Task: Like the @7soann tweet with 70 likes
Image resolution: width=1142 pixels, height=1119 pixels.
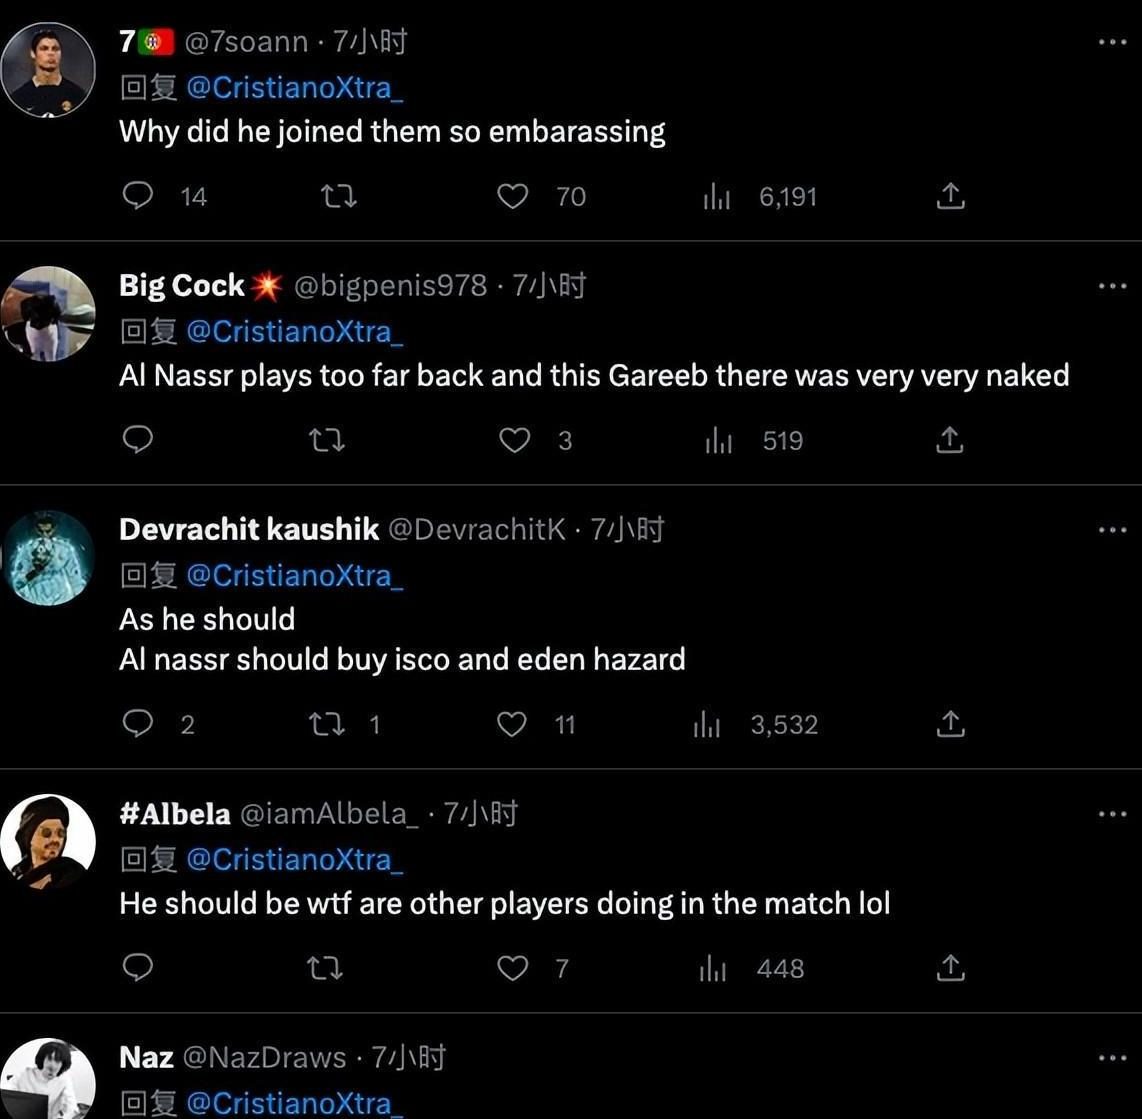Action: click(512, 196)
